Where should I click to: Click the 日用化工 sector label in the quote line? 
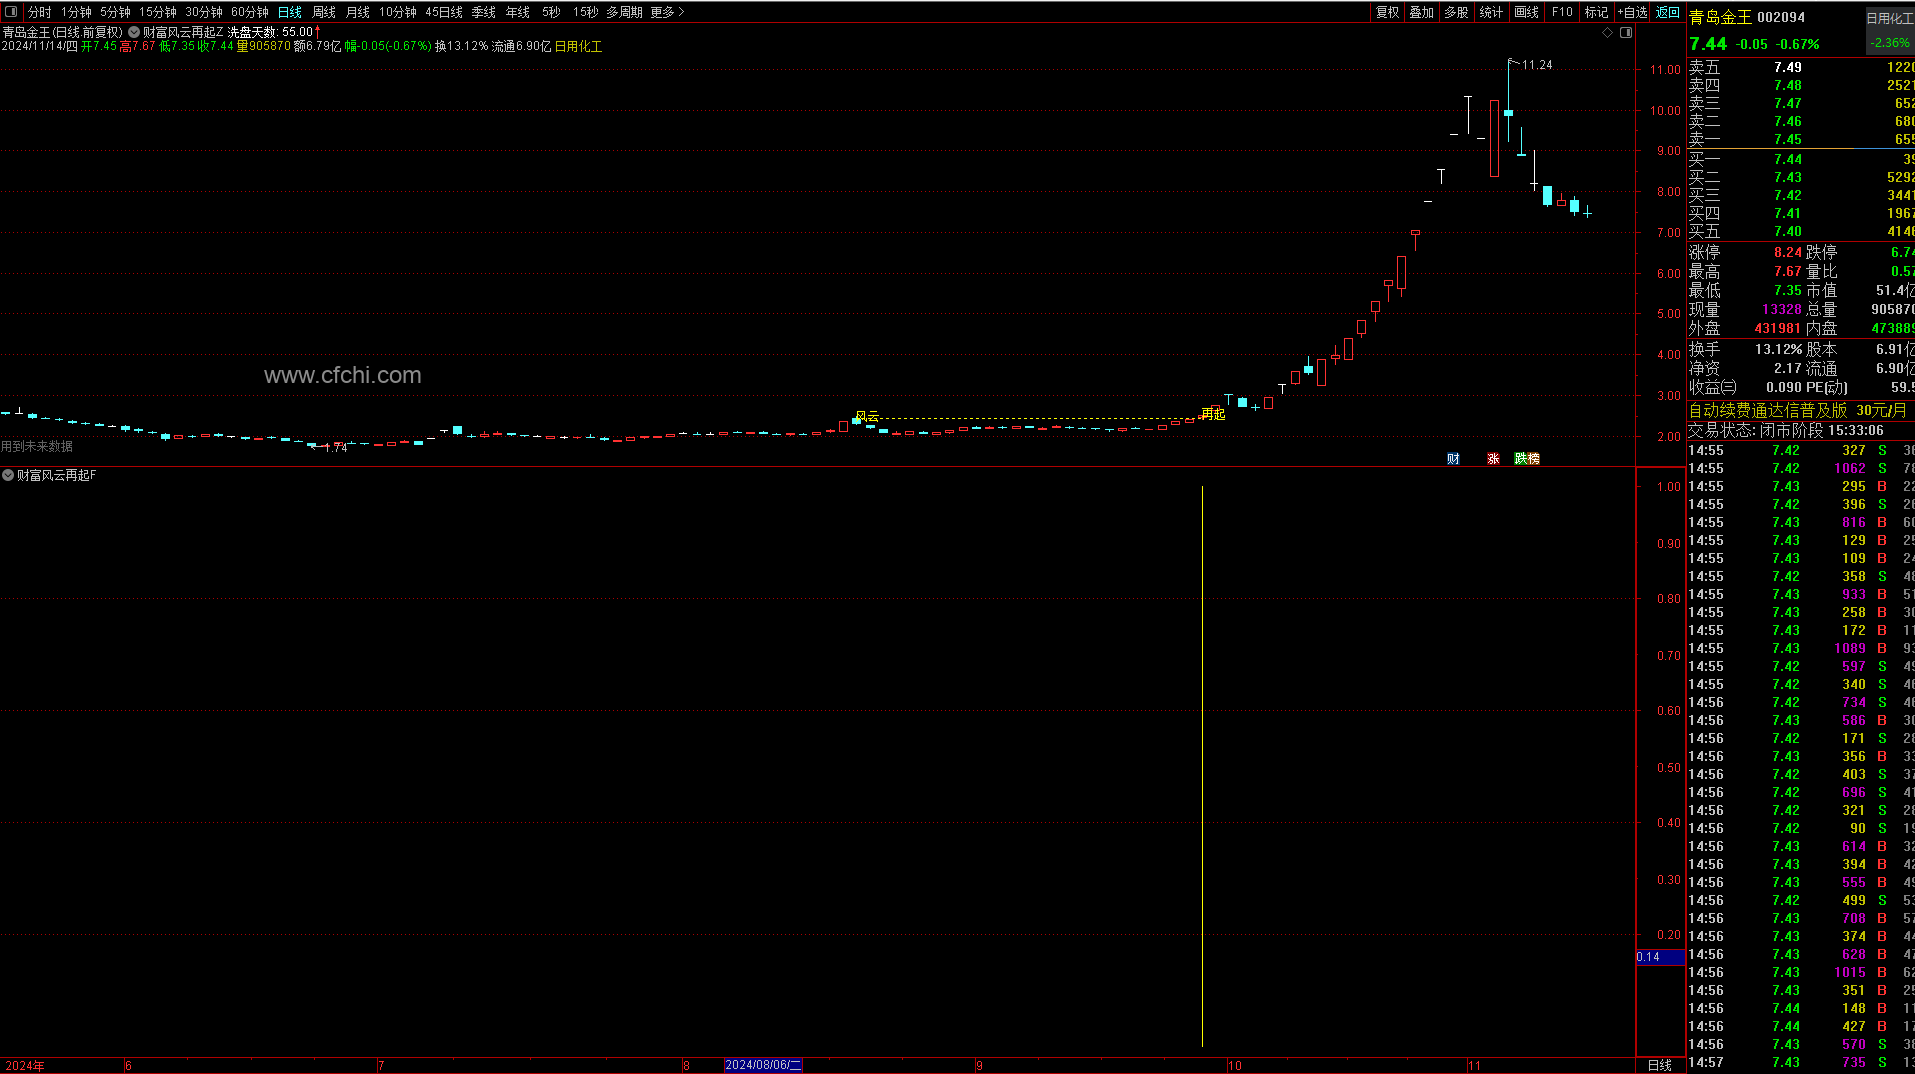click(579, 46)
